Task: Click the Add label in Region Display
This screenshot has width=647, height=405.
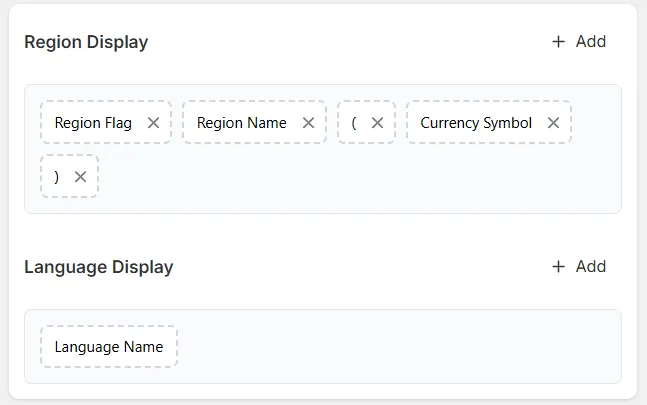Action: click(591, 41)
